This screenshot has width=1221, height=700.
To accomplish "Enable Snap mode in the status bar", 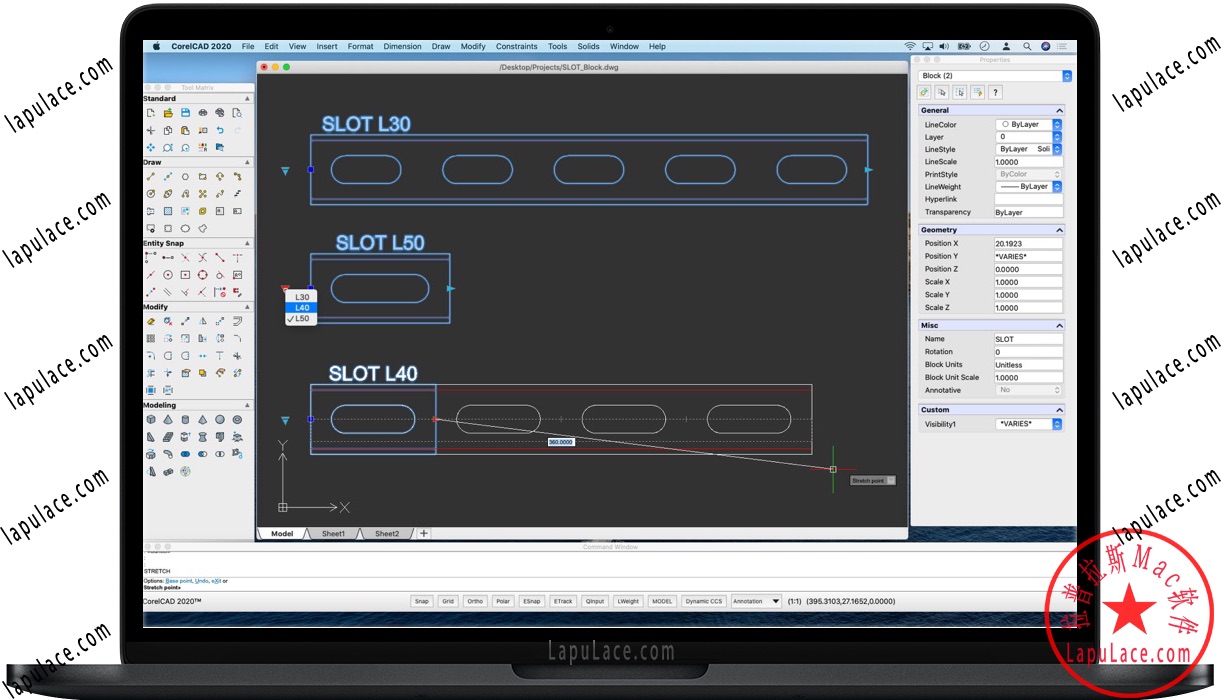I will click(421, 601).
